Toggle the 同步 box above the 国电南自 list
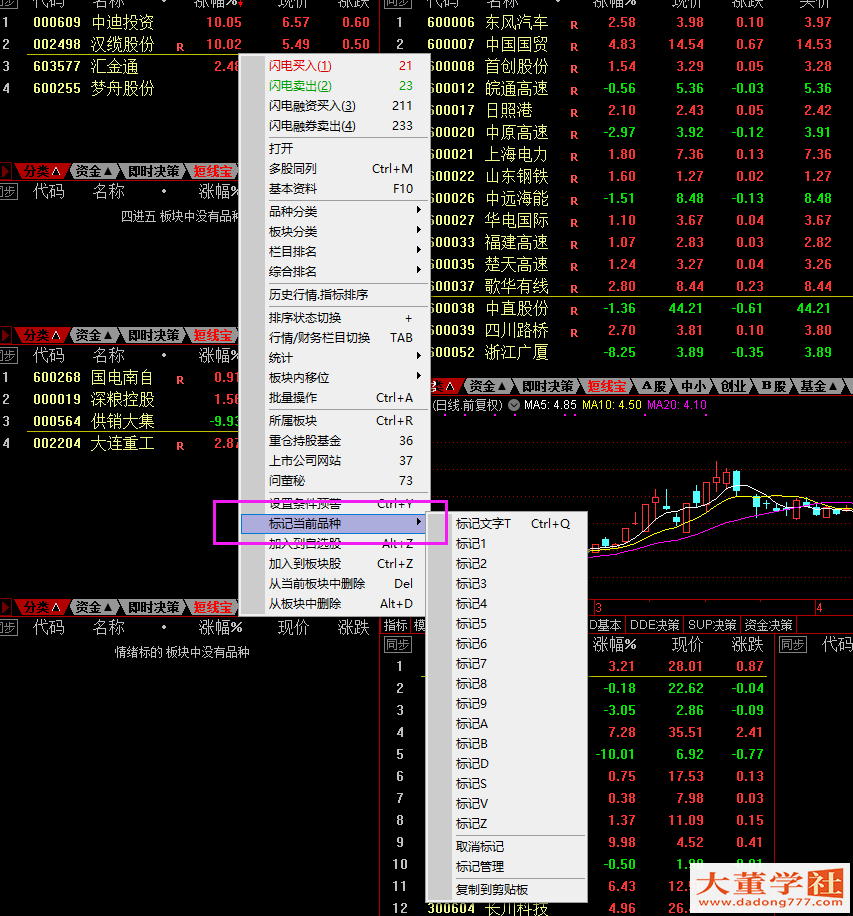853x916 pixels. tap(8, 356)
